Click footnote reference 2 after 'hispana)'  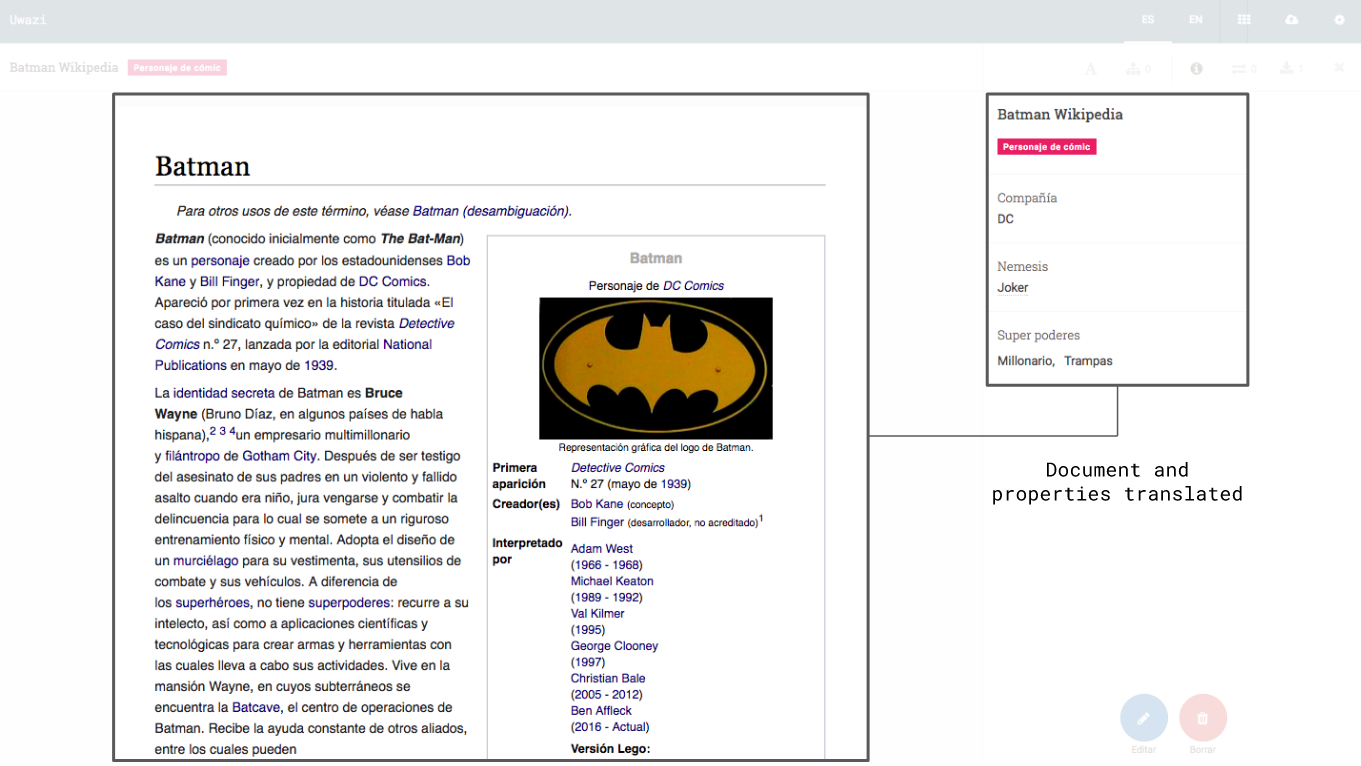pos(213,431)
